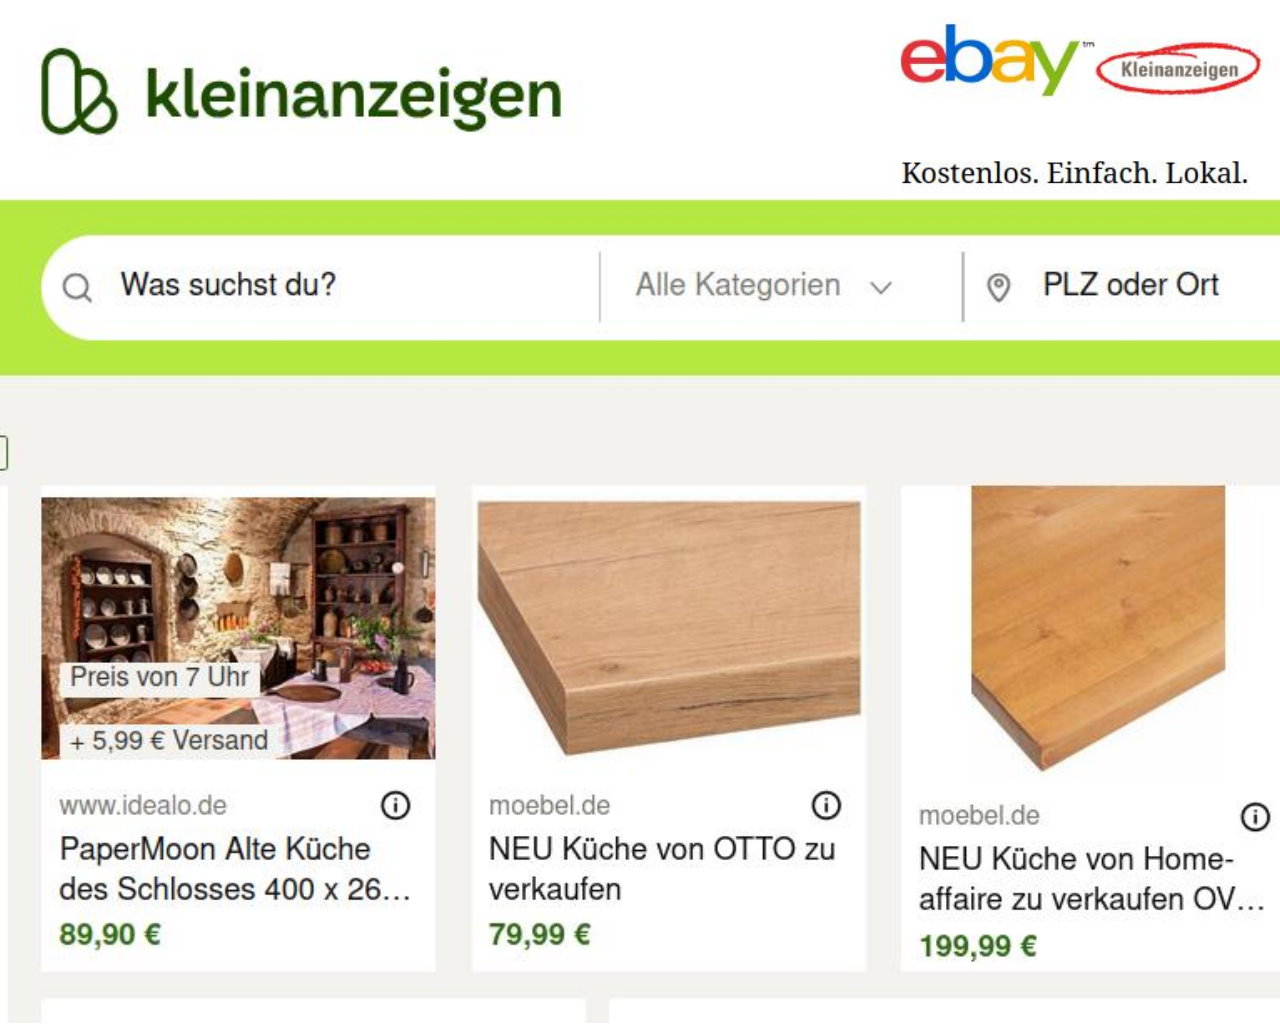Click the 79,99 € price
The width and height of the screenshot is (1280, 1024).
[540, 934]
